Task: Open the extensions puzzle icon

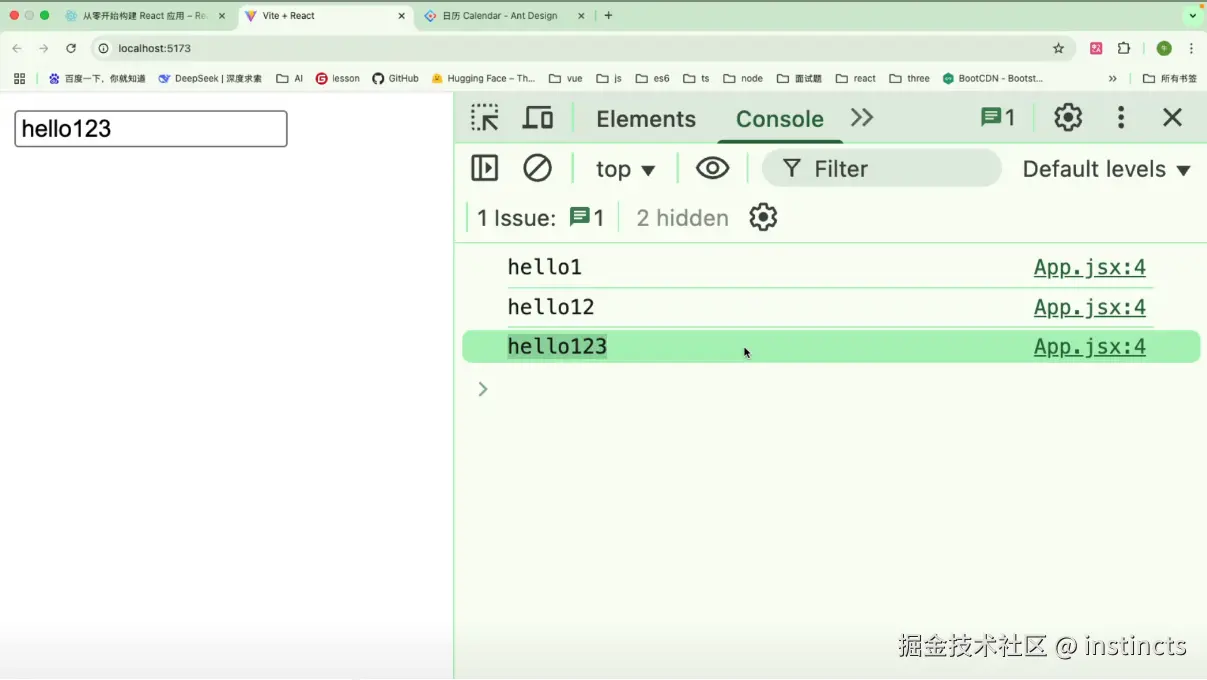Action: [x=1124, y=48]
